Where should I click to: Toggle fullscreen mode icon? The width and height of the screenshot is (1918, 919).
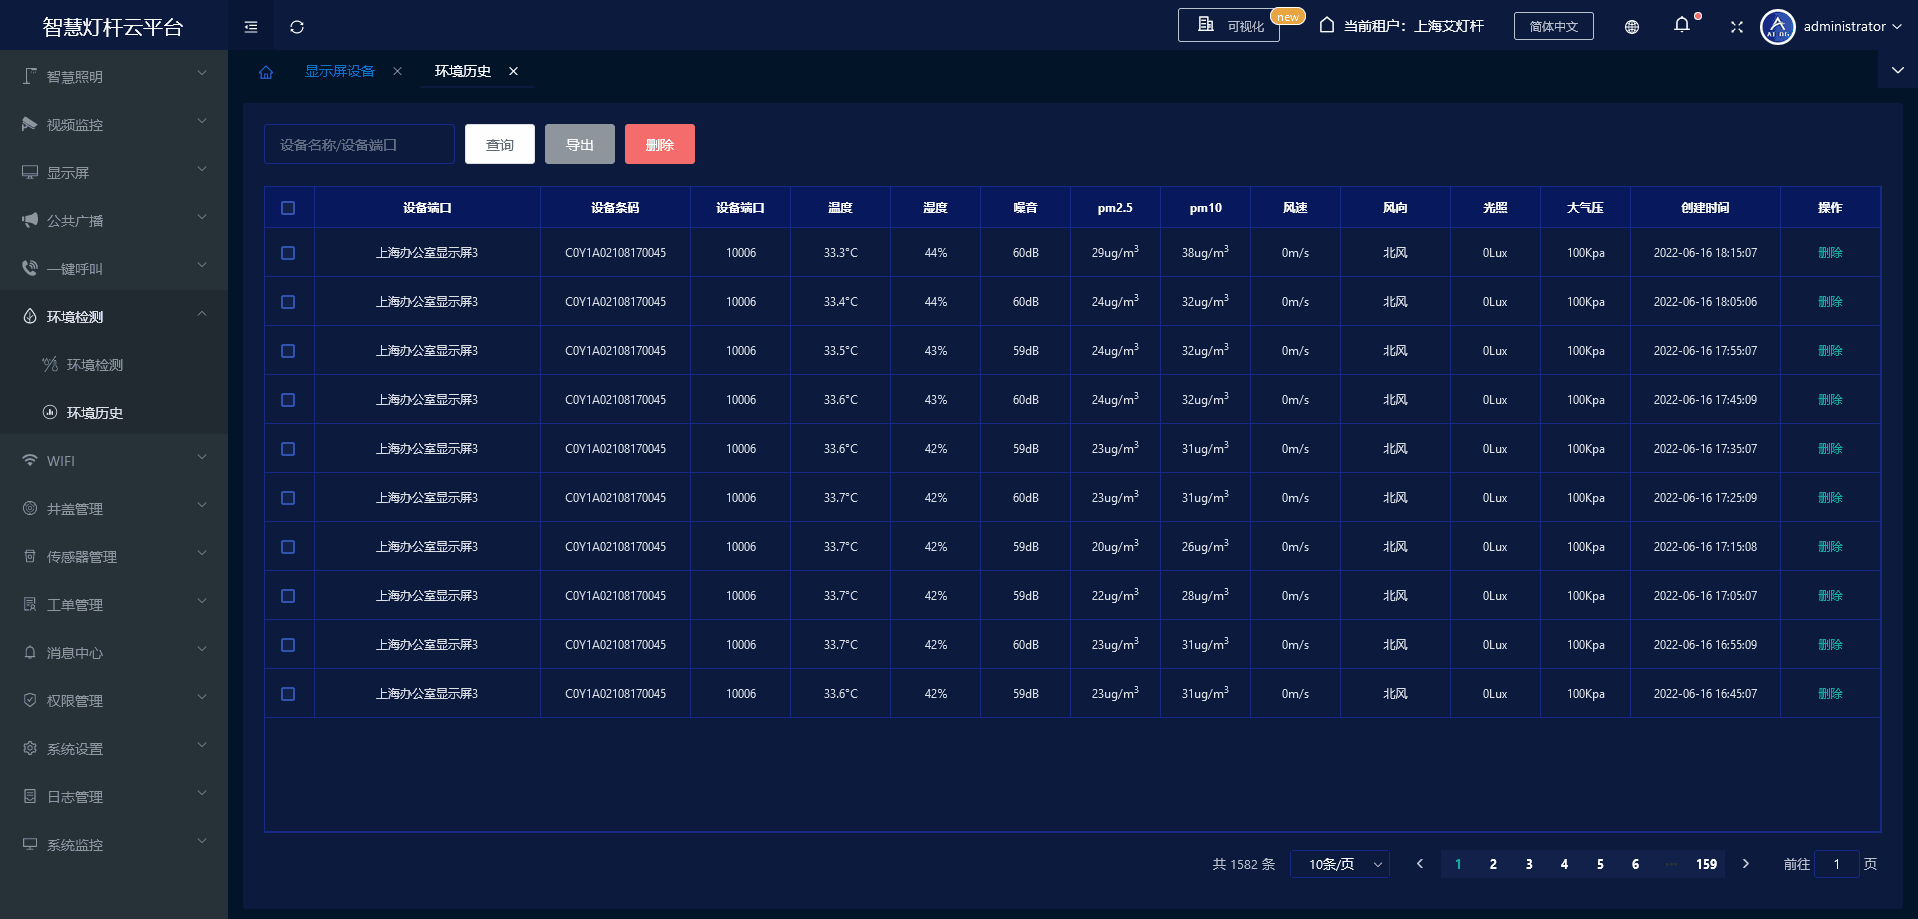tap(1737, 27)
